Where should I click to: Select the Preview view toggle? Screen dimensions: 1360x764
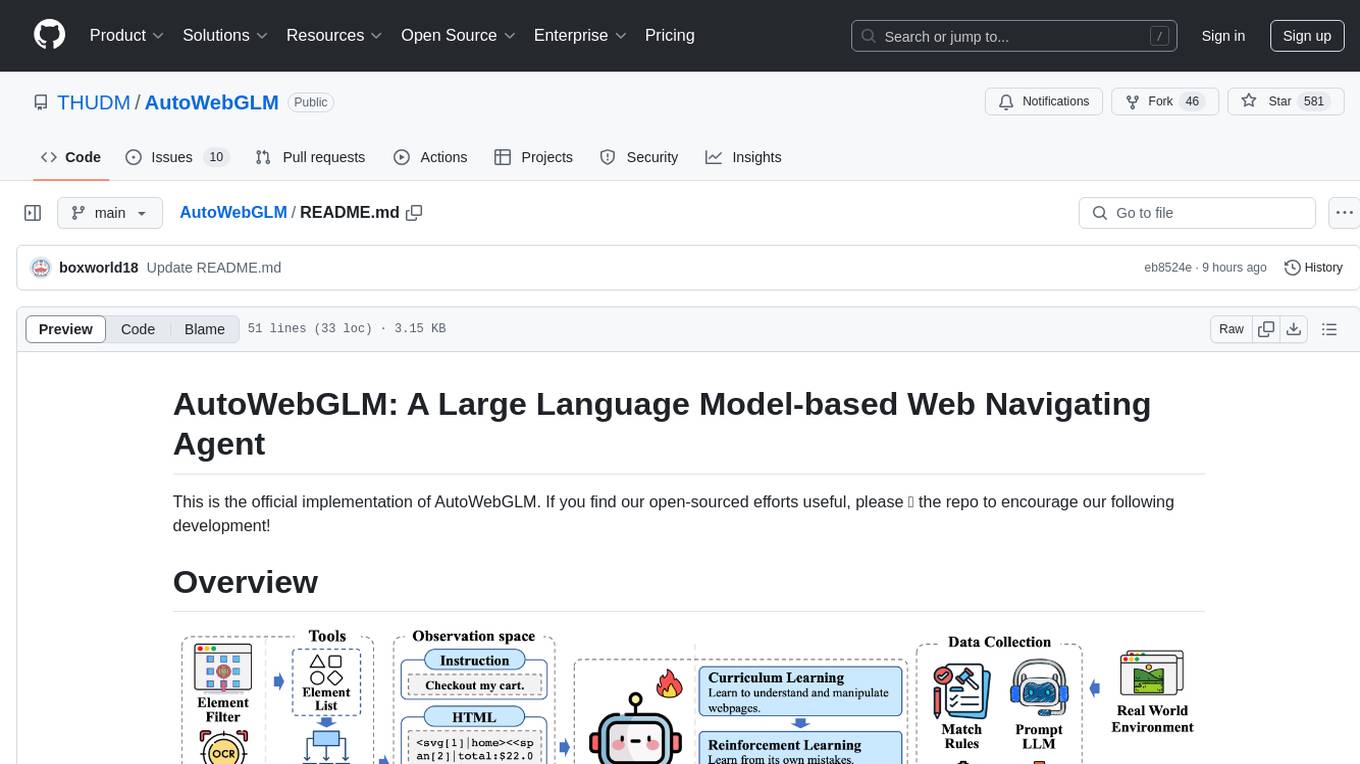coord(66,329)
